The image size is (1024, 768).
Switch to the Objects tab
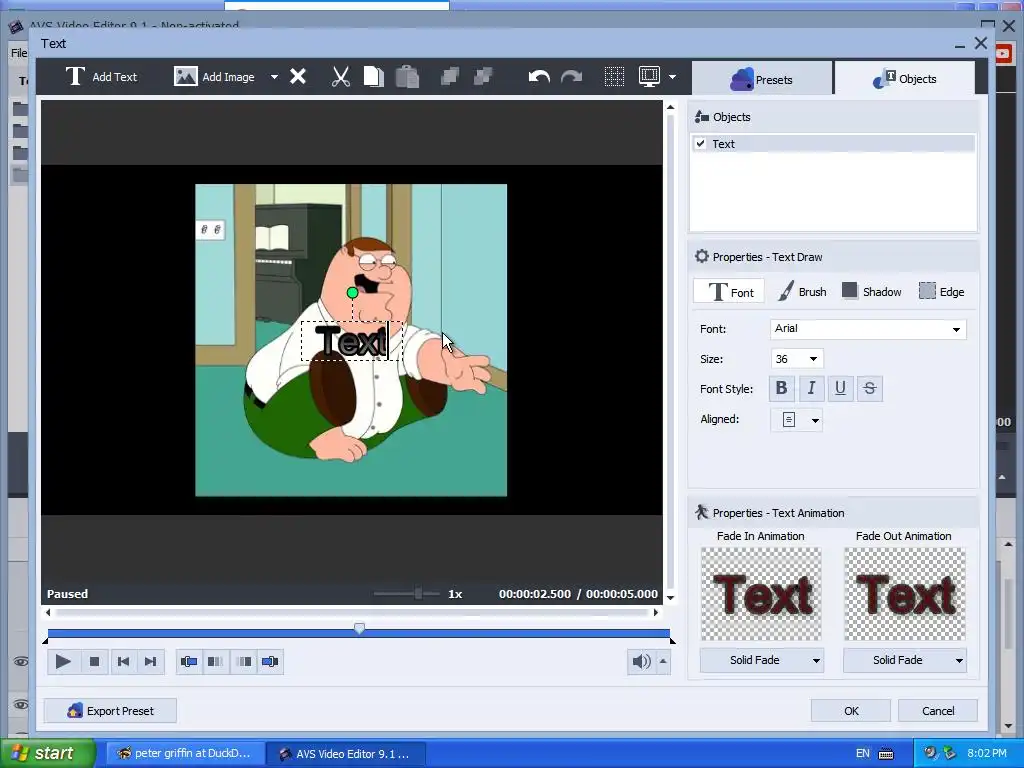pos(904,79)
